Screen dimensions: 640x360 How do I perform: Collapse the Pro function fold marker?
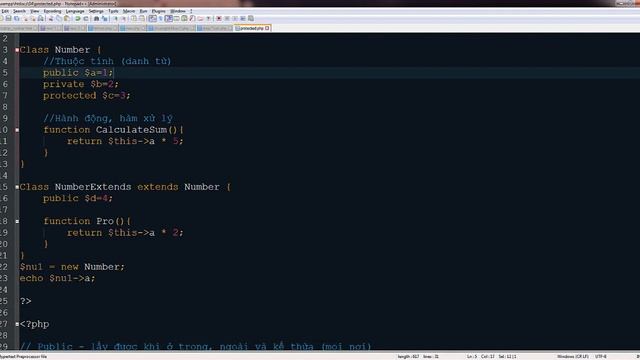[17, 221]
